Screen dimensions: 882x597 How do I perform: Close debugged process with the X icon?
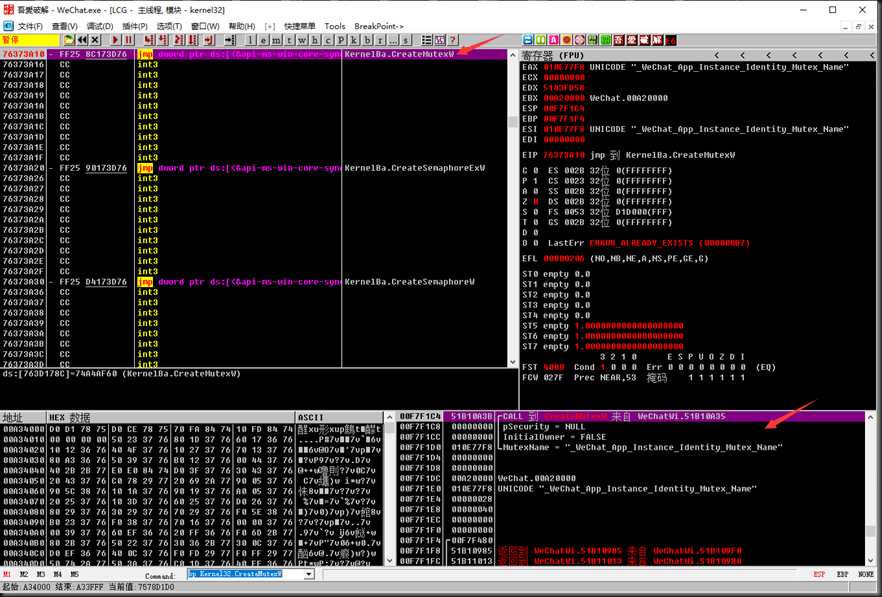(95, 40)
